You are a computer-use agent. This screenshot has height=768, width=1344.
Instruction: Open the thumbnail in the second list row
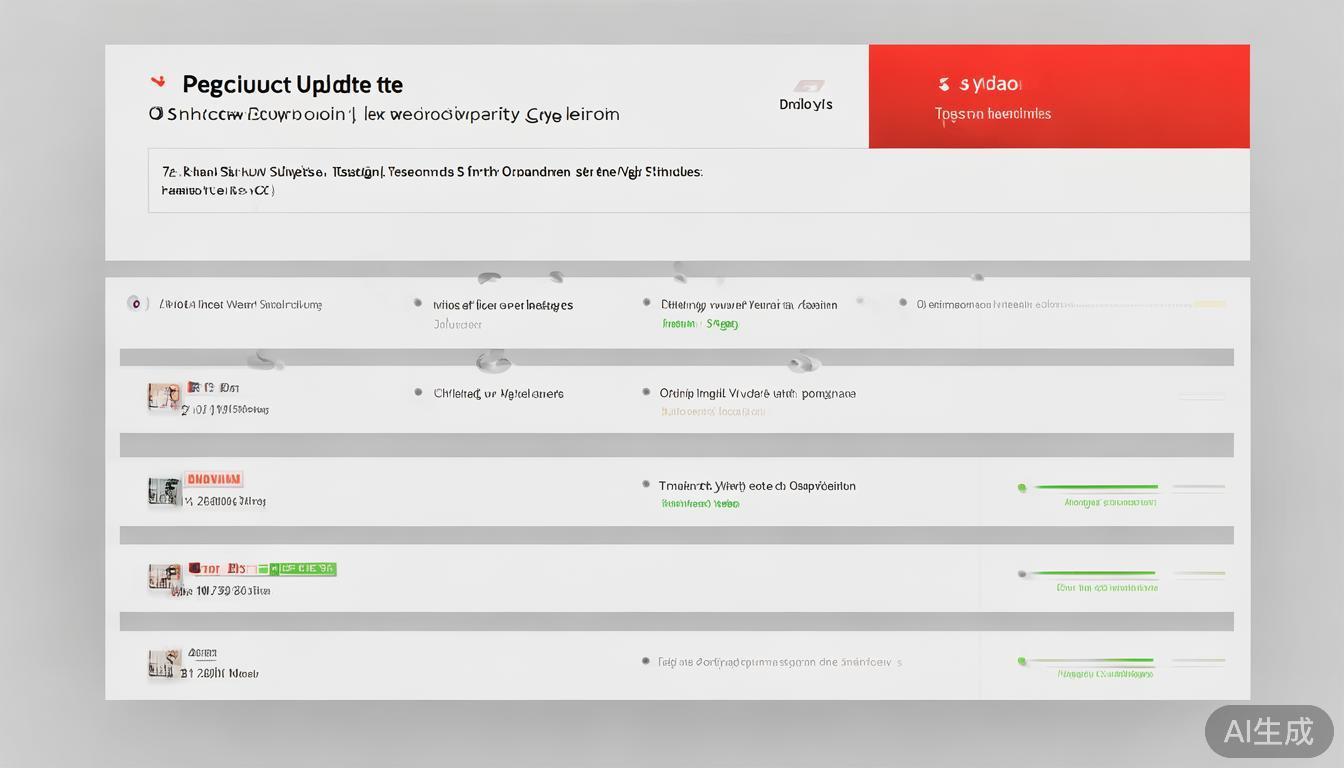pyautogui.click(x=164, y=397)
